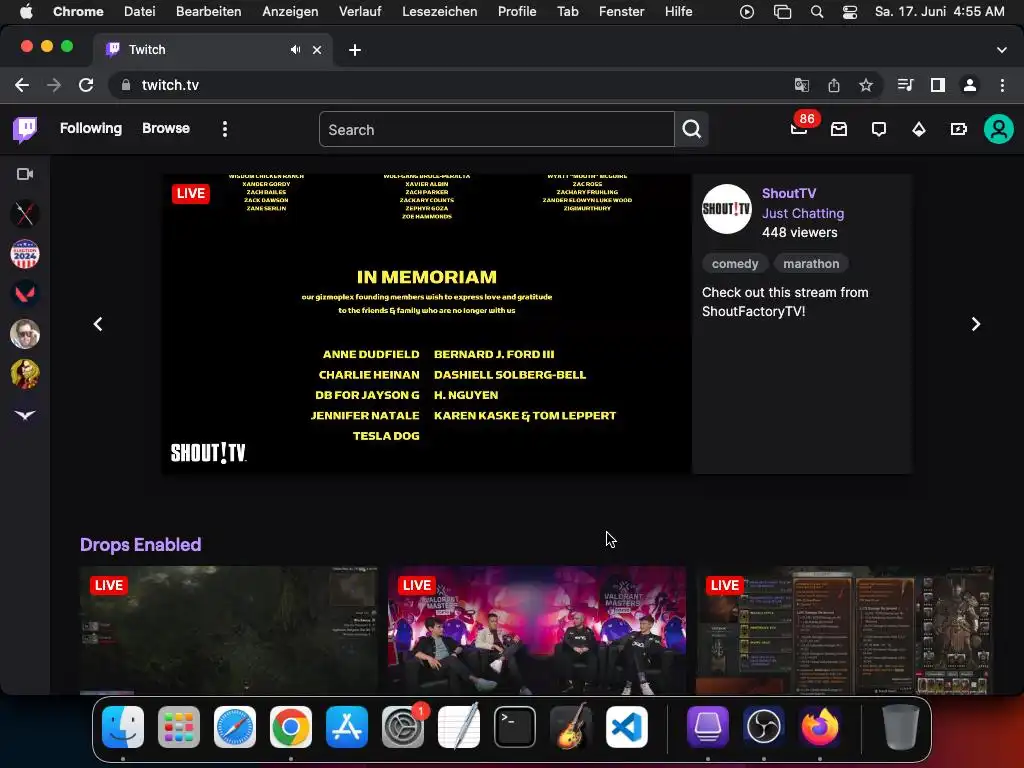
Task: Open the Fenster menu
Action: click(x=621, y=11)
